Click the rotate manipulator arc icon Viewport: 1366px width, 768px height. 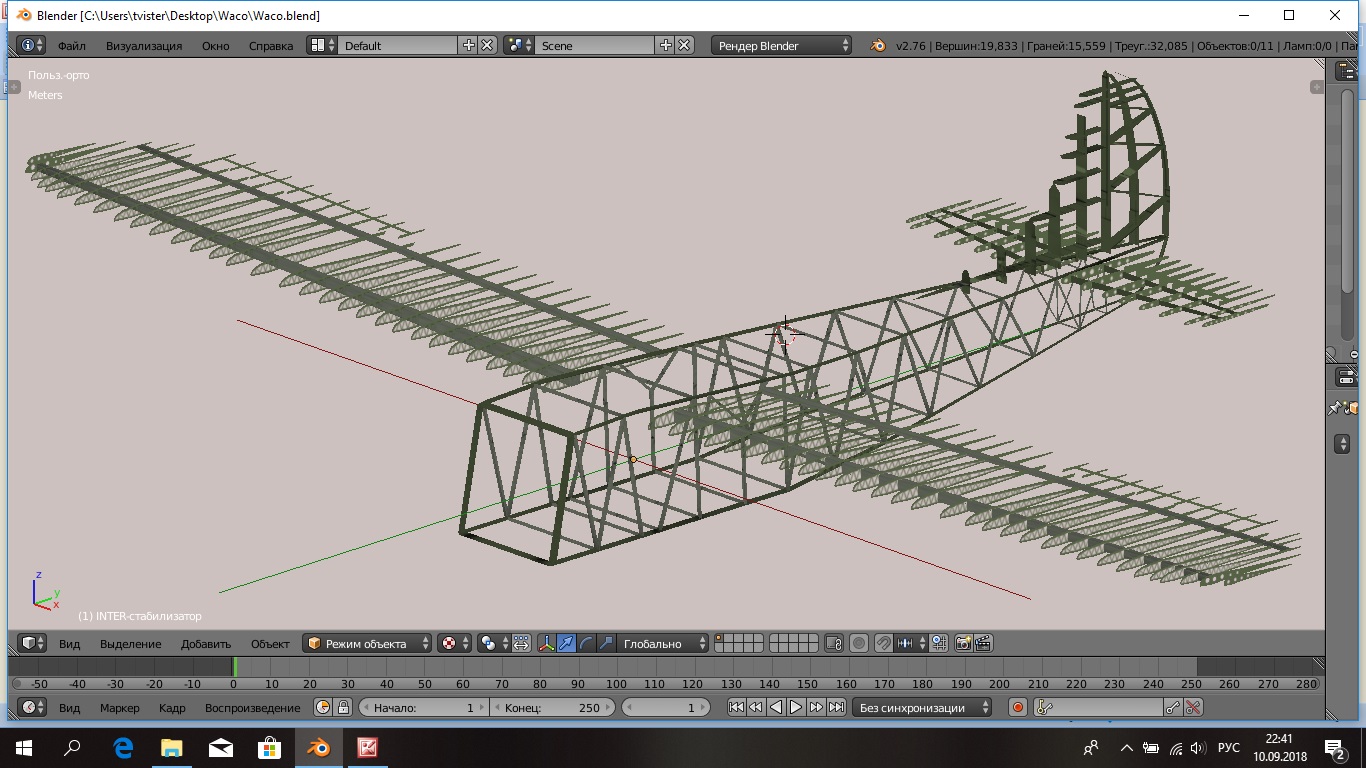(586, 643)
